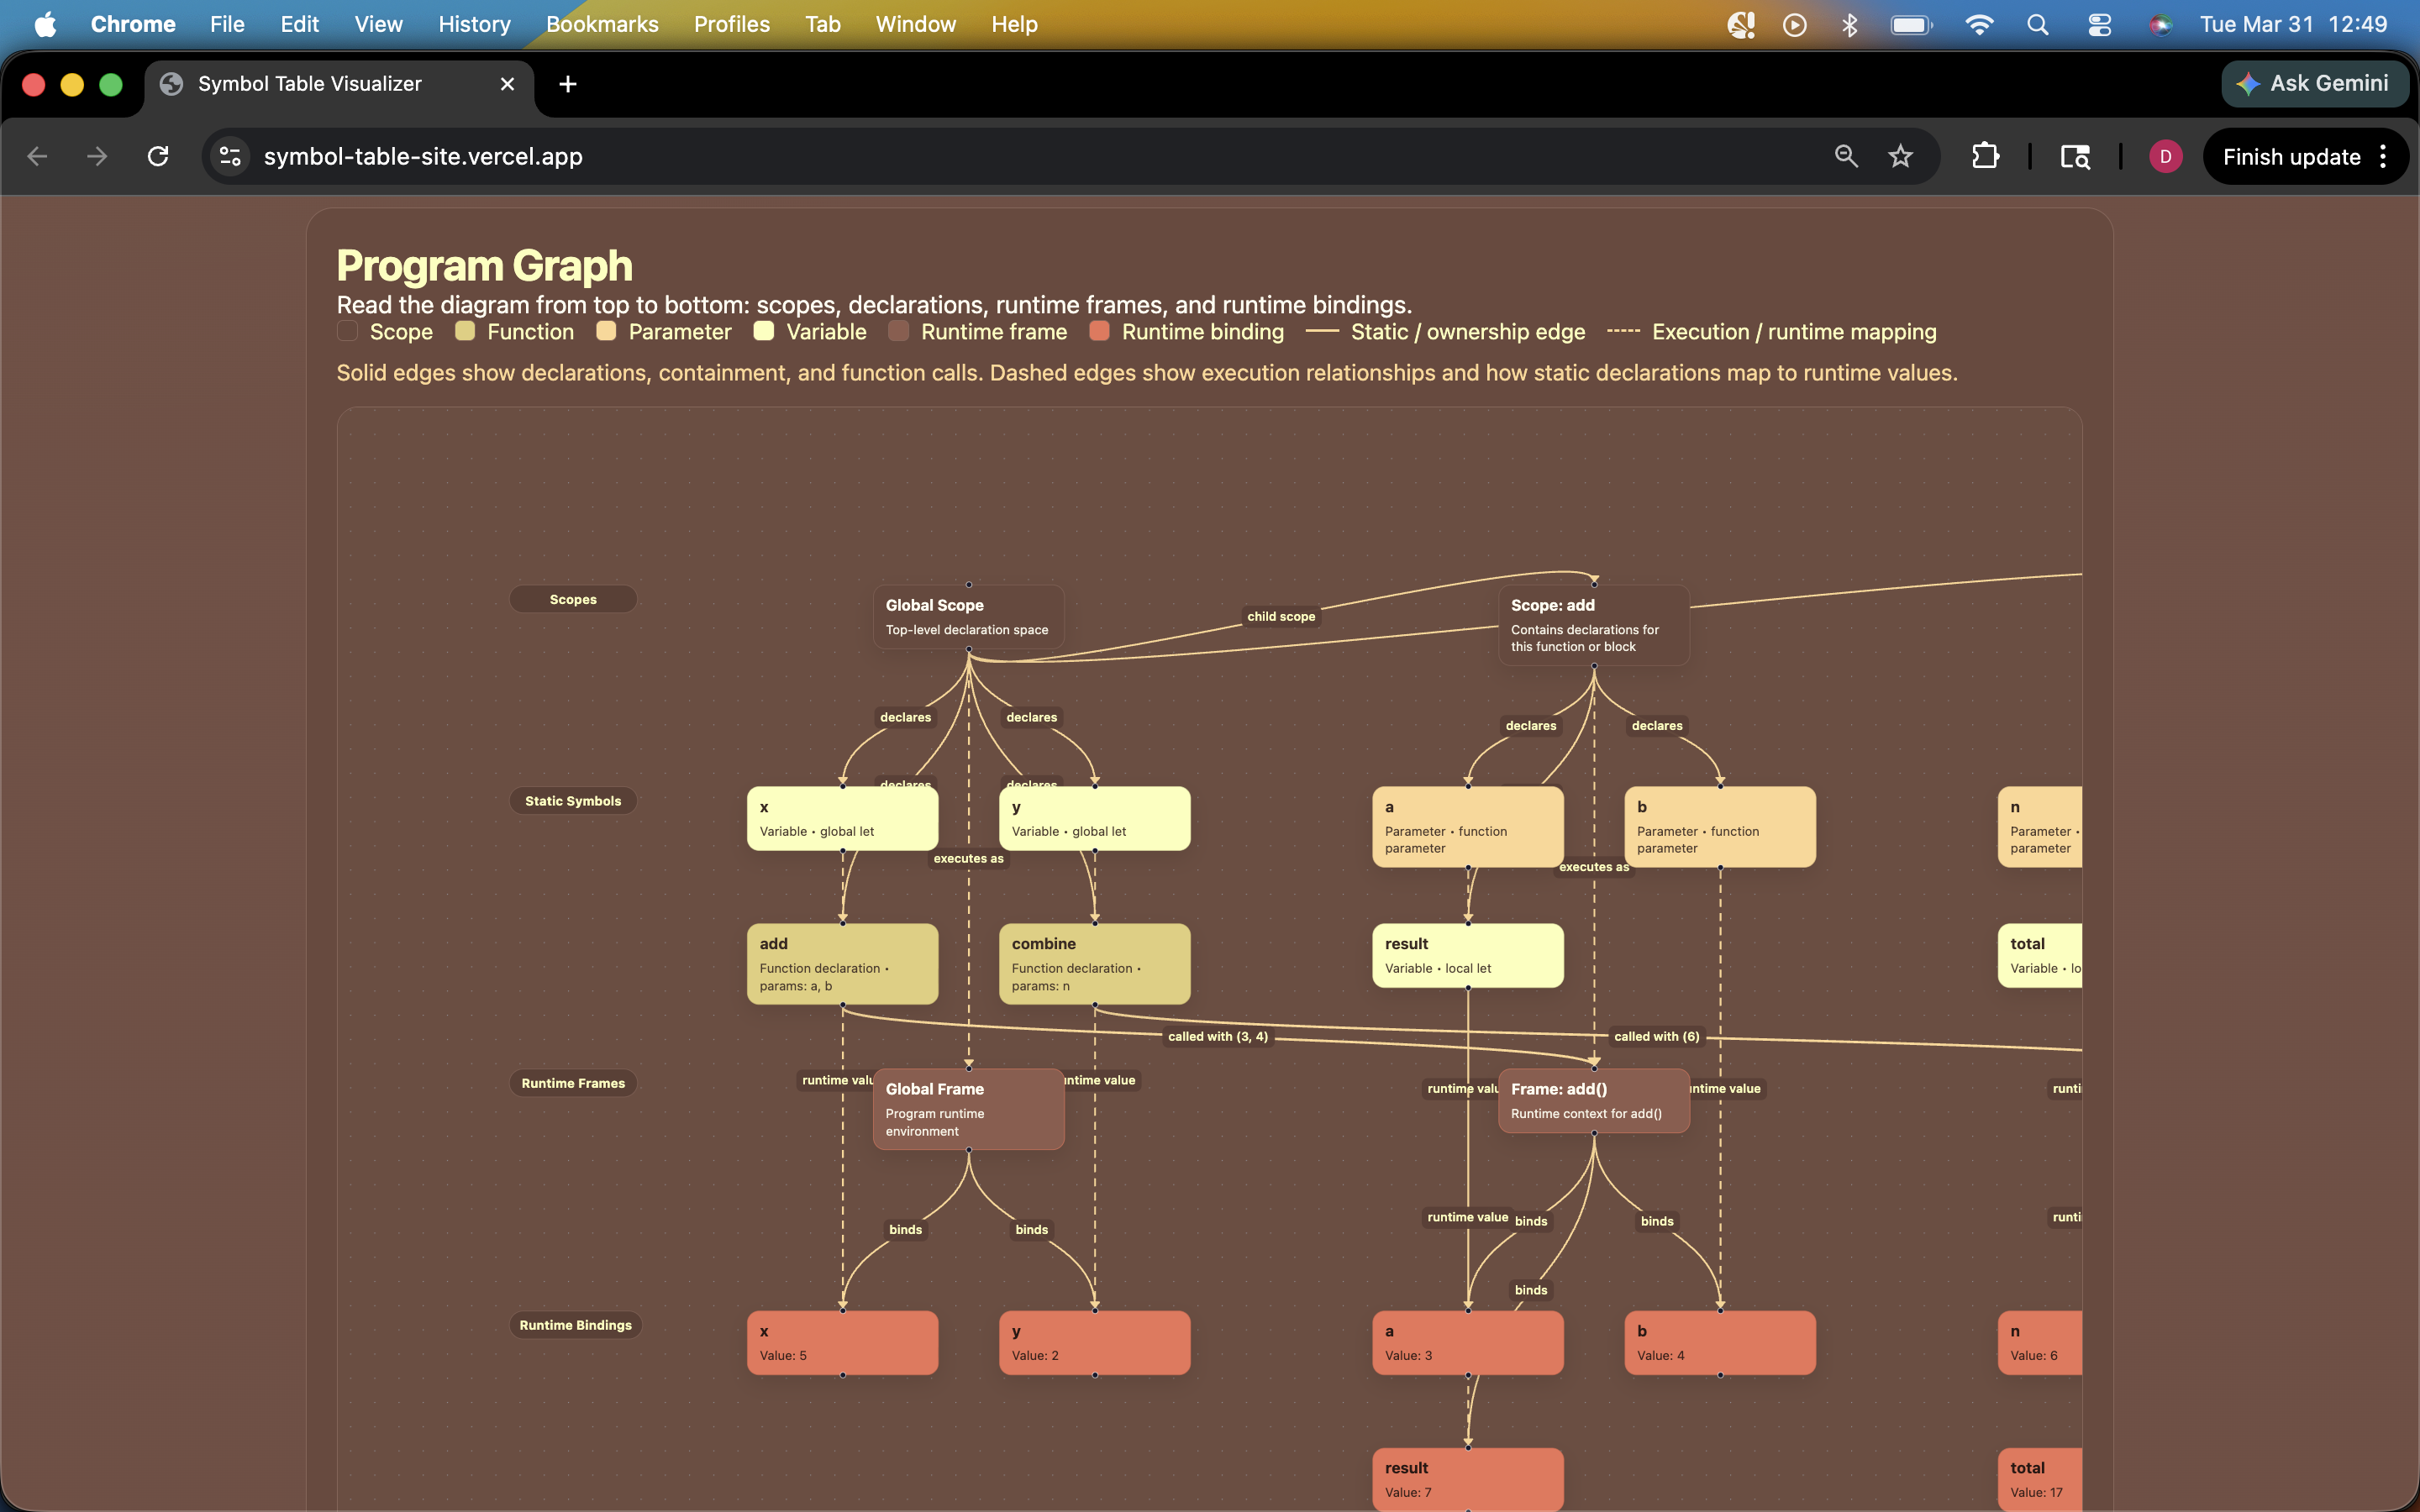
Task: Select the Frame: add() node
Action: click(1593, 1100)
